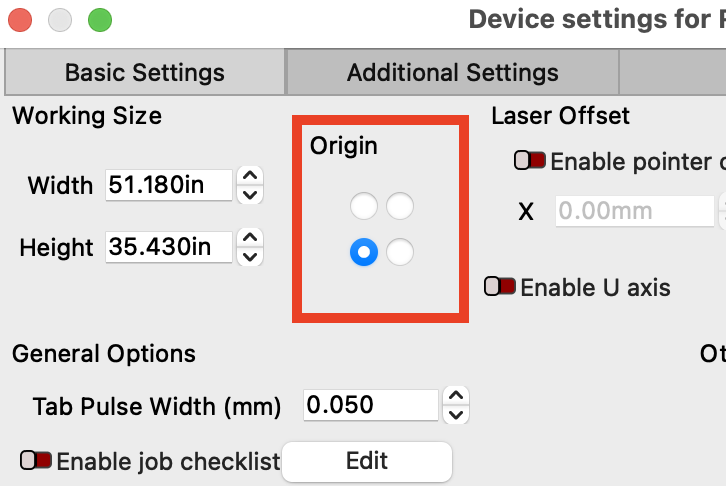Toggle the Enable U axis switch
This screenshot has height=486, width=726.
(499, 287)
